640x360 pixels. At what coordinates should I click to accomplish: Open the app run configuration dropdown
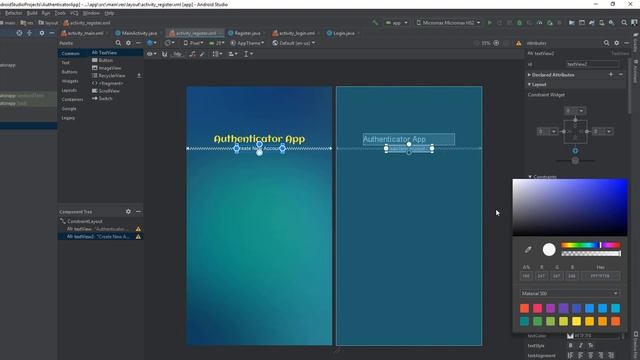397,23
